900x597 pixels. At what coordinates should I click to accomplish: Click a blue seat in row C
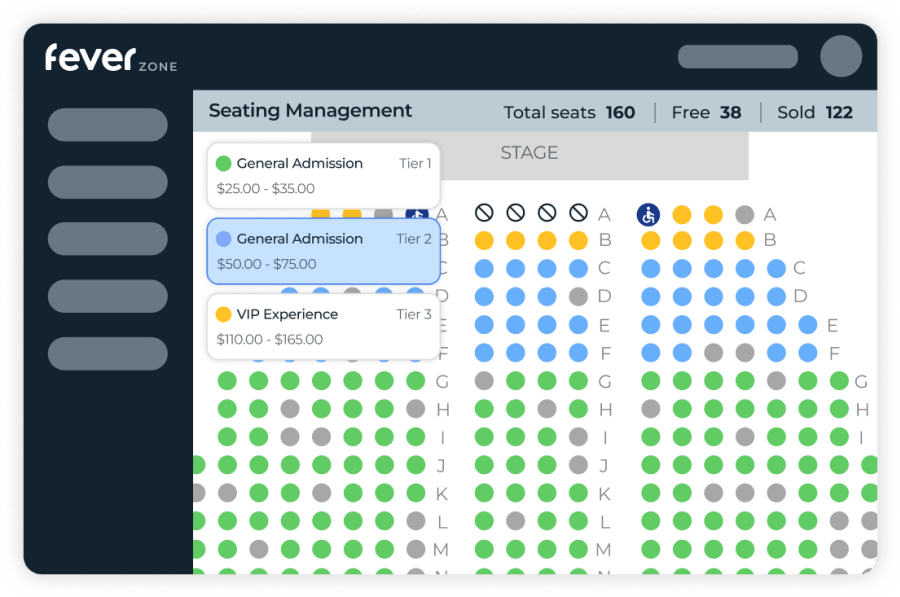point(516,268)
